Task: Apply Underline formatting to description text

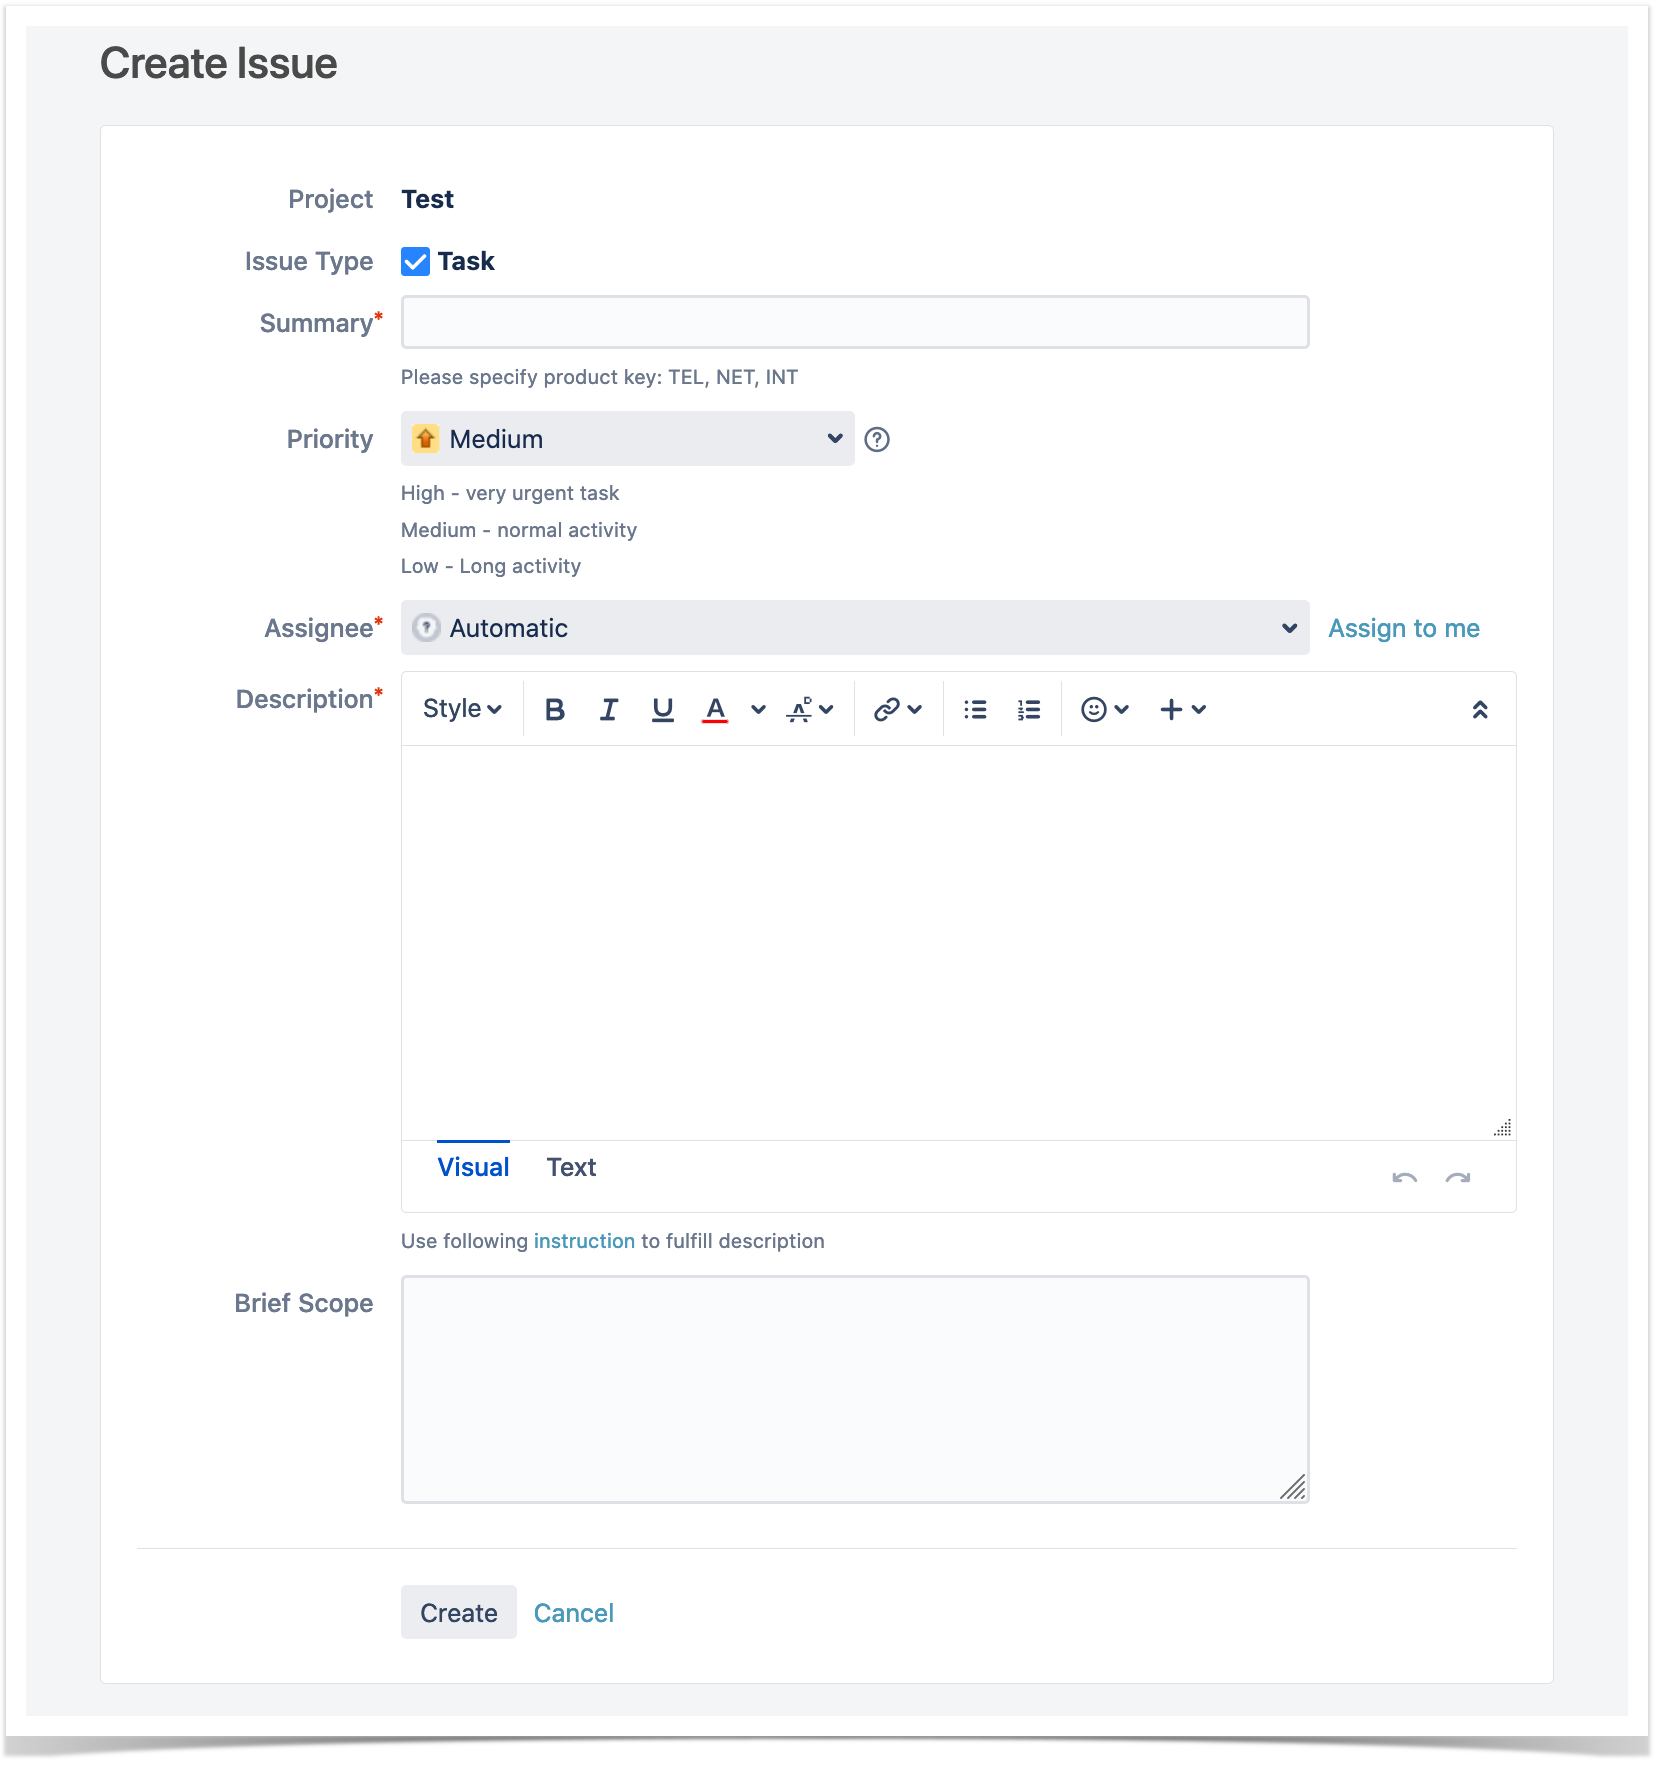Action: [x=663, y=708]
